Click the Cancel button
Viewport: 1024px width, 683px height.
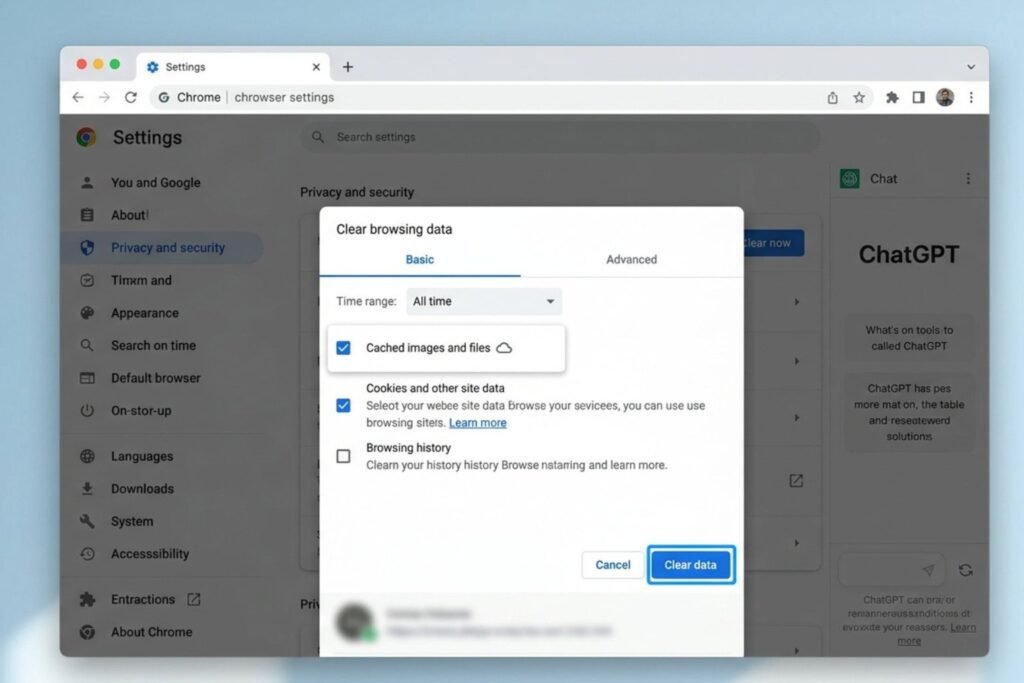(613, 565)
